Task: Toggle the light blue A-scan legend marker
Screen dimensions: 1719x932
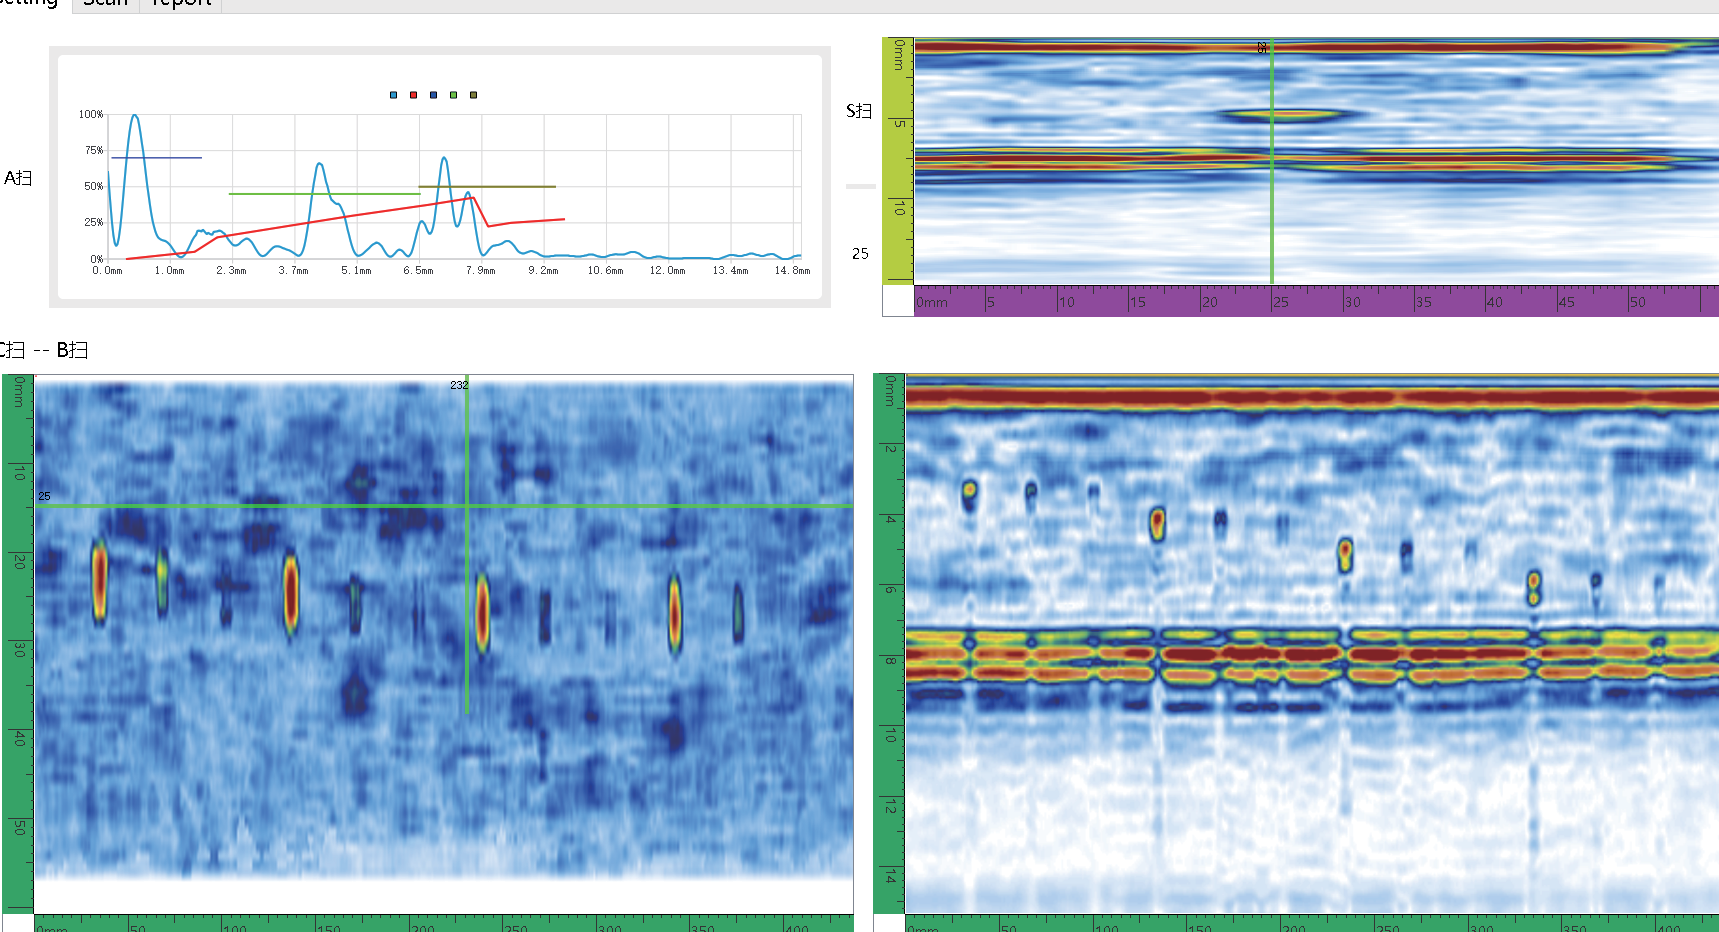Action: pyautogui.click(x=393, y=95)
